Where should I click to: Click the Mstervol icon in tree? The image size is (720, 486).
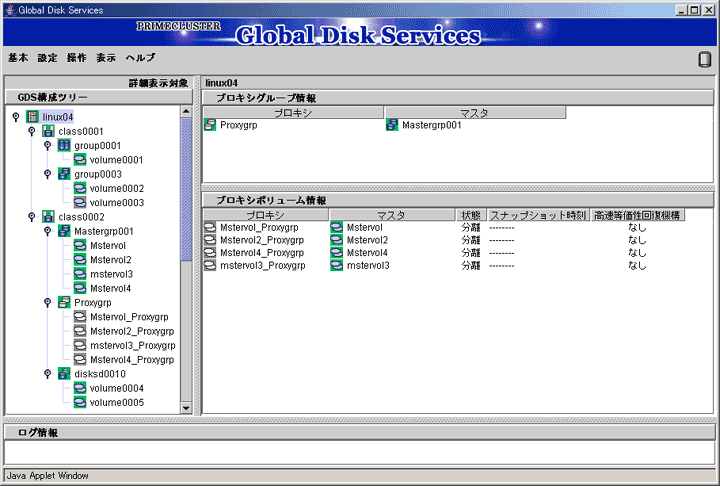point(80,245)
